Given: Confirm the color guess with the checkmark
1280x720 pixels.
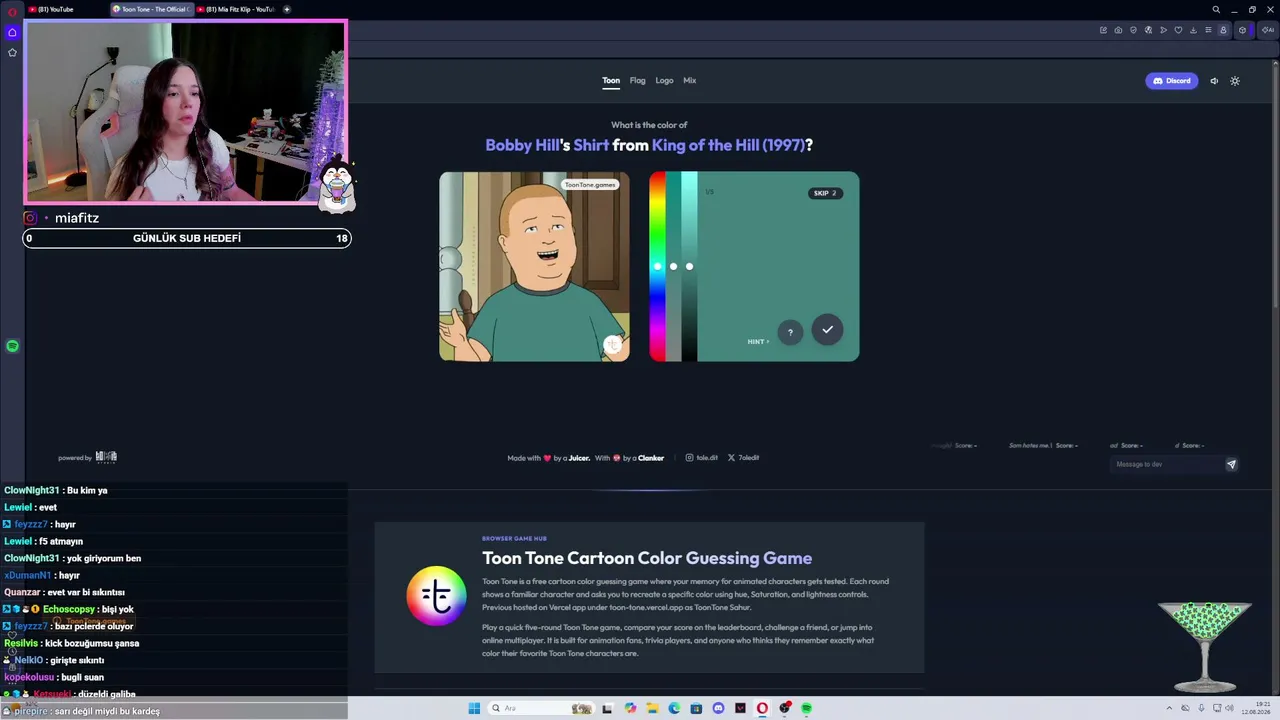Looking at the screenshot, I should (827, 330).
